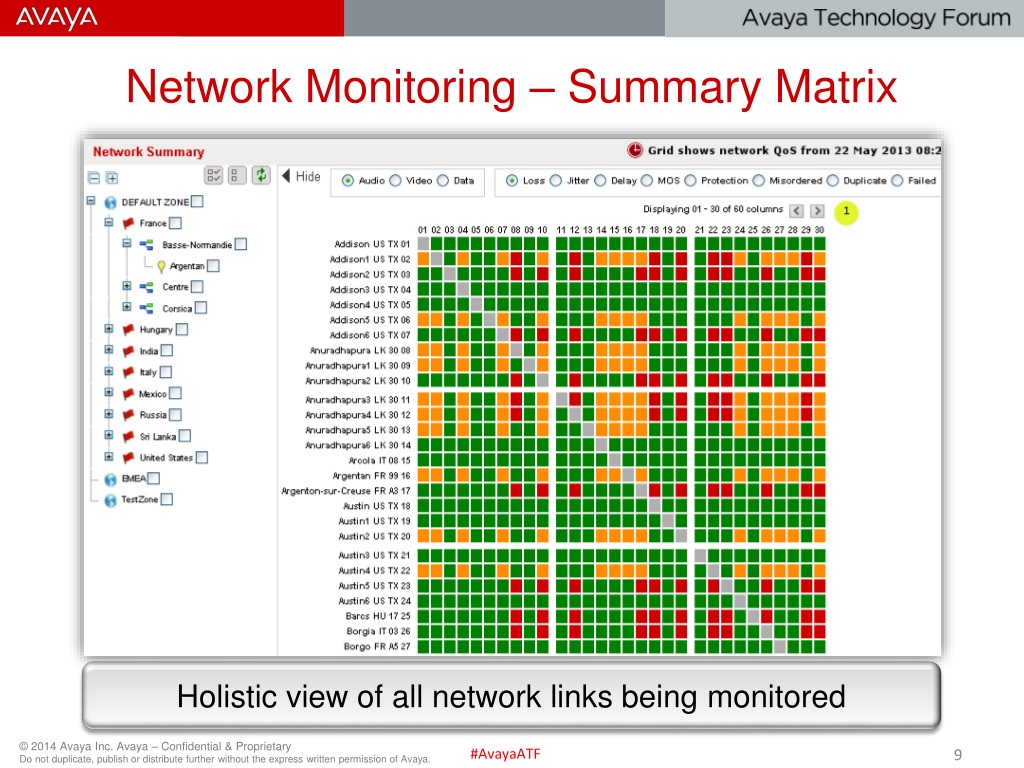Select the Data radio button
Image resolution: width=1024 pixels, height=768 pixels.
443,180
